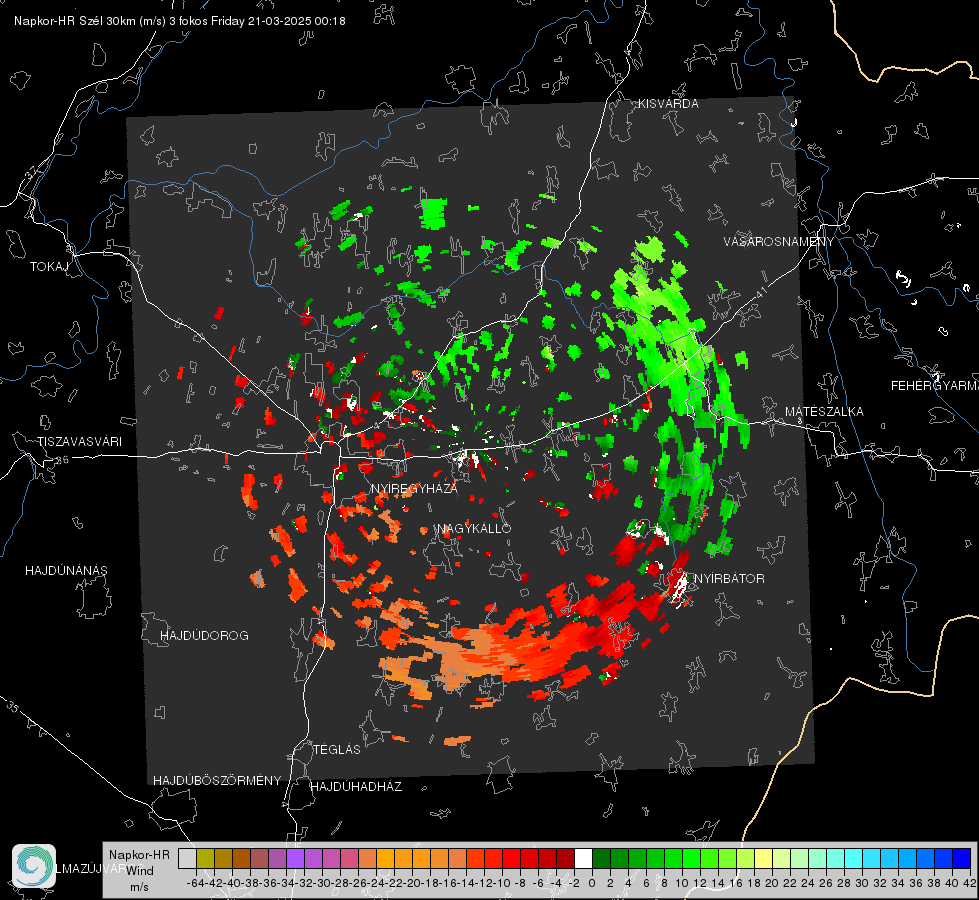The image size is (979, 900).
Task: Pick the light blue swatch between 32 and 34
Action: pyautogui.click(x=890, y=858)
